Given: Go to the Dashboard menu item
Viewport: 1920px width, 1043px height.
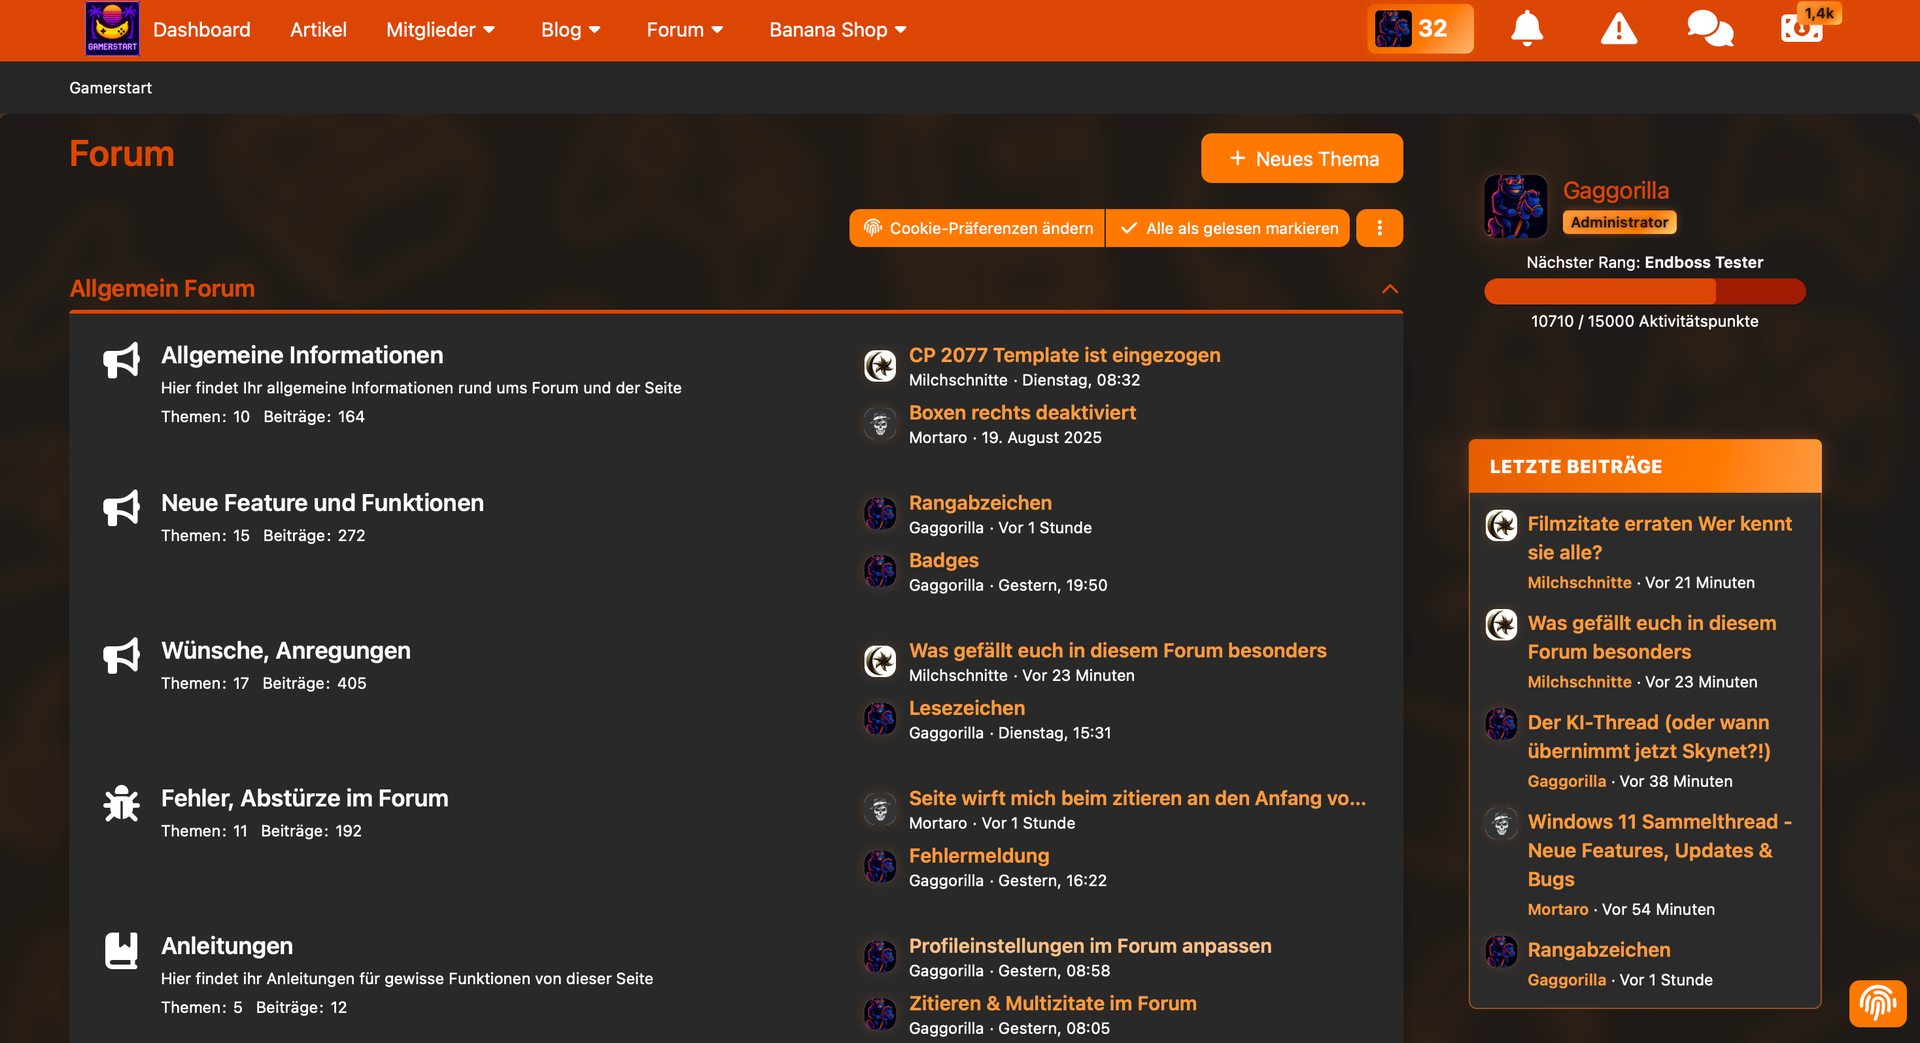Looking at the screenshot, I should [202, 30].
